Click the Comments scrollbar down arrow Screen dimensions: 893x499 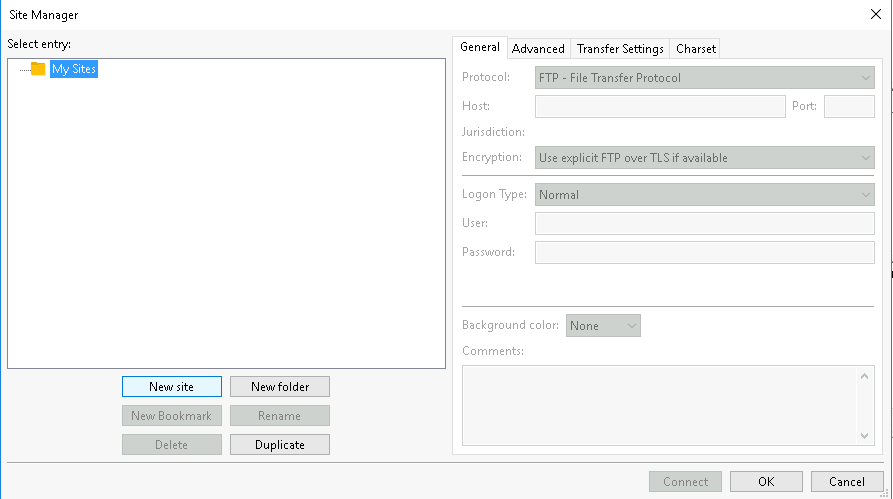[x=865, y=436]
